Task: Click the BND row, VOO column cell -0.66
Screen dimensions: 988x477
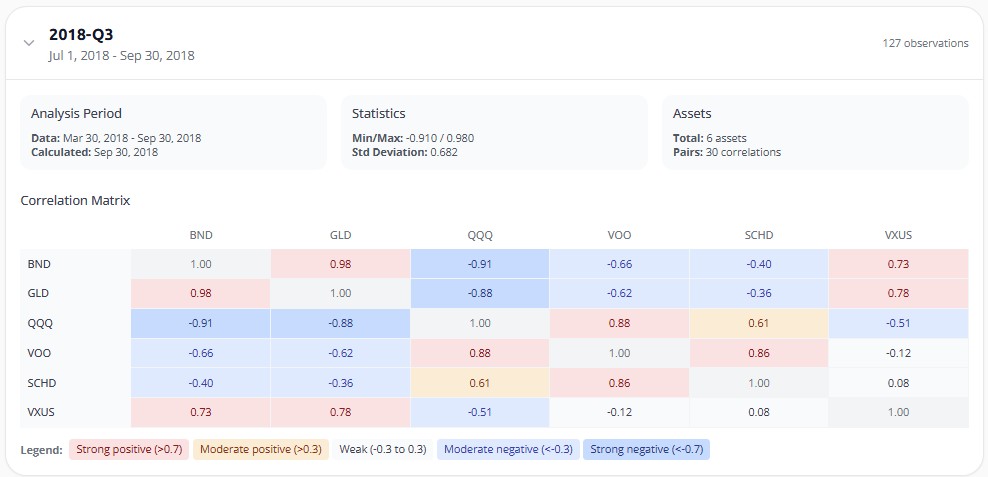Action: (619, 264)
